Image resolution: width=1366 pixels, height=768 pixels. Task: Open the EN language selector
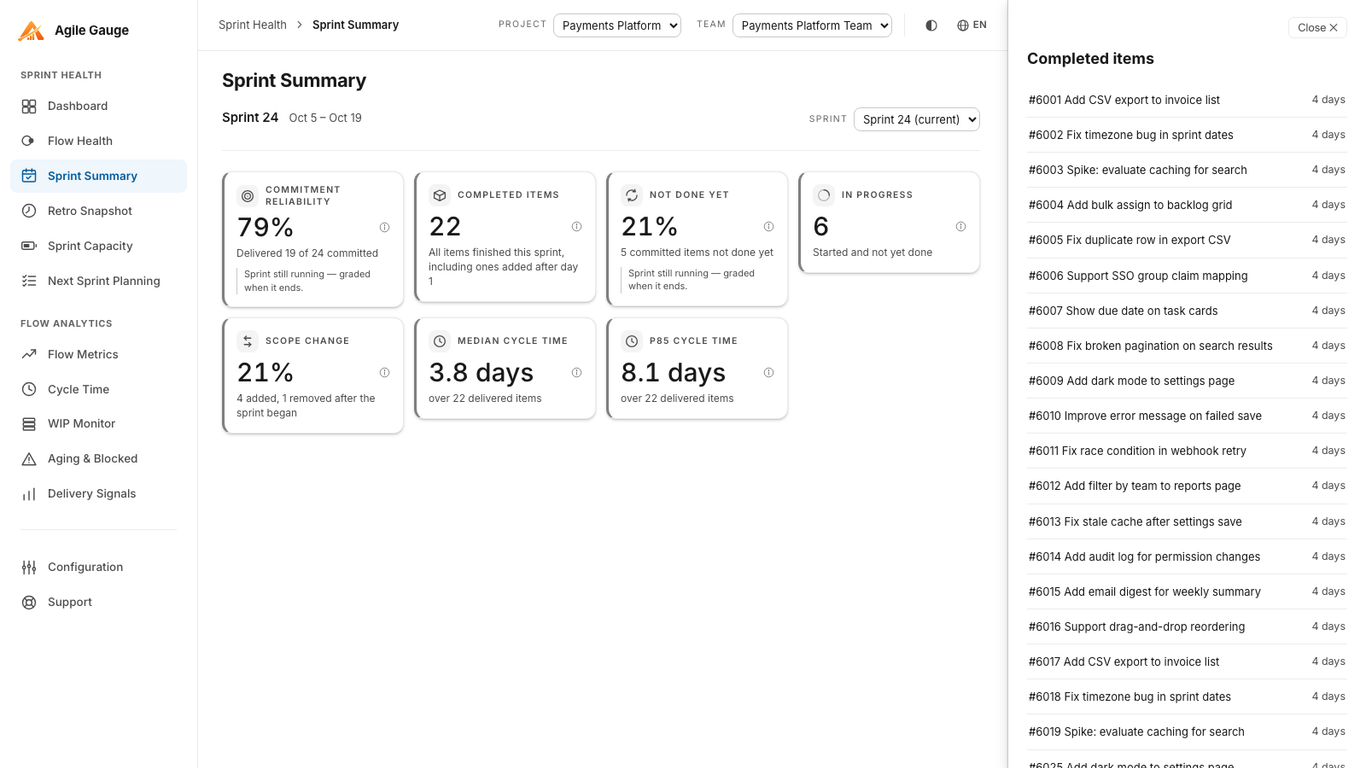point(972,25)
